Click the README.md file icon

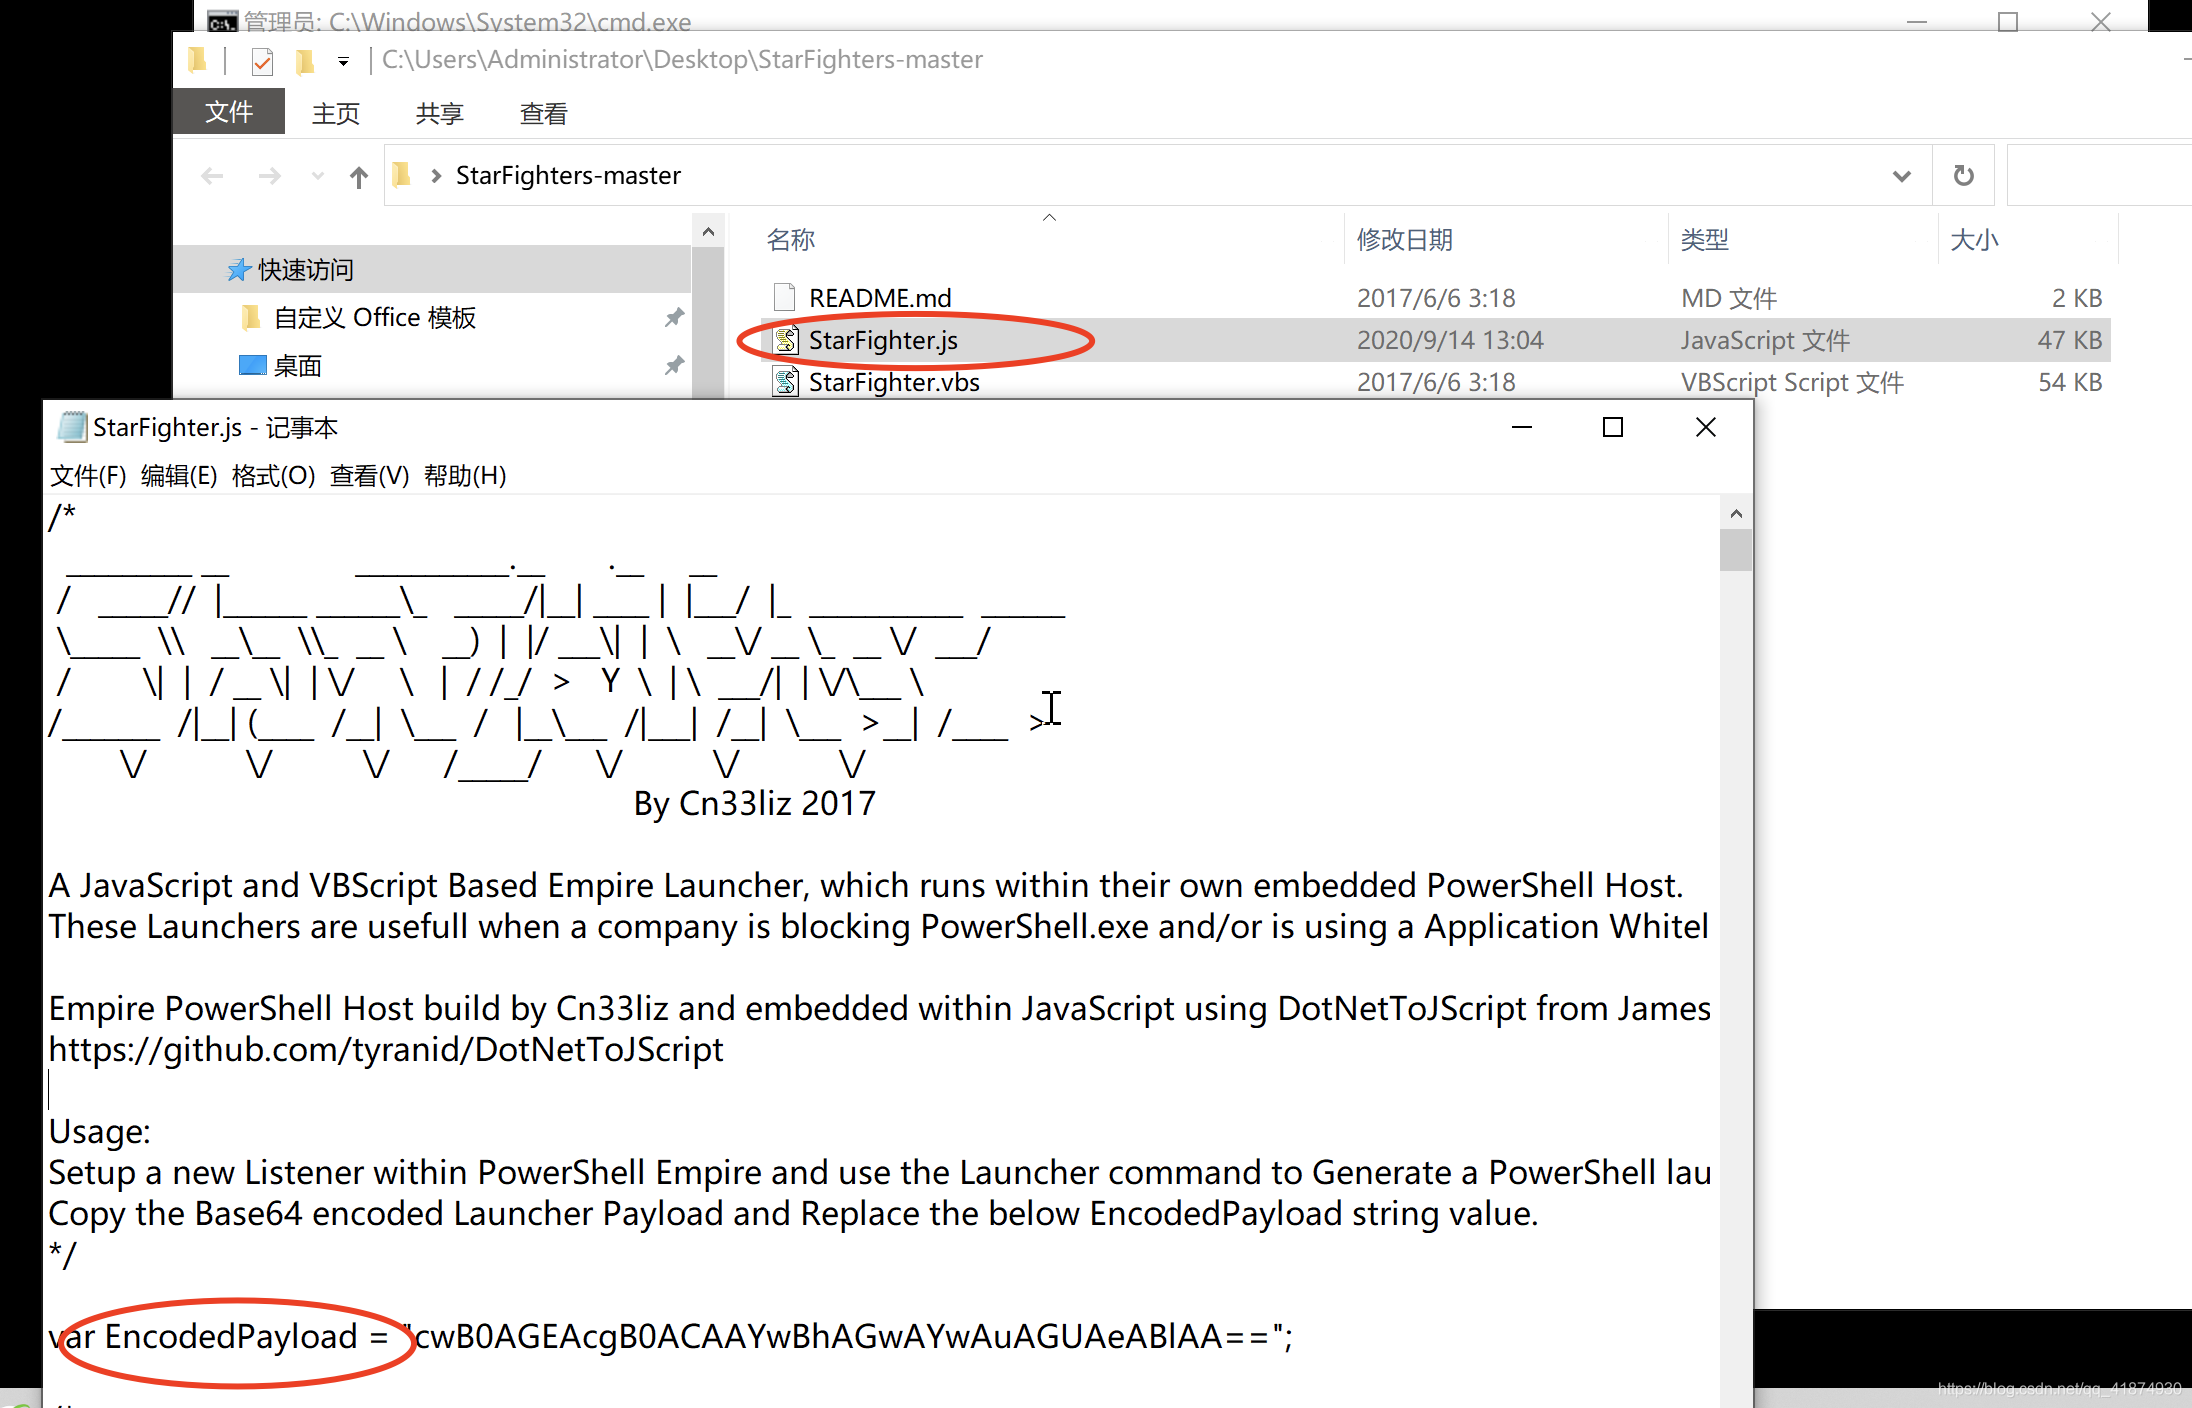[x=785, y=297]
